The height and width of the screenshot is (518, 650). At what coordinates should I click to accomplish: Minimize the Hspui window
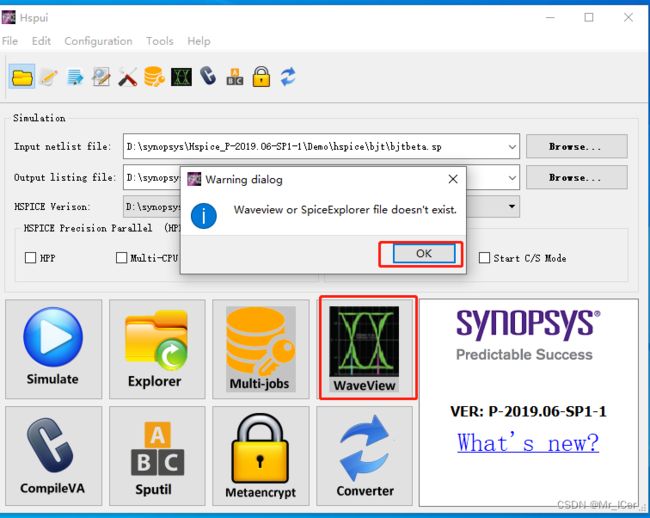pos(551,17)
